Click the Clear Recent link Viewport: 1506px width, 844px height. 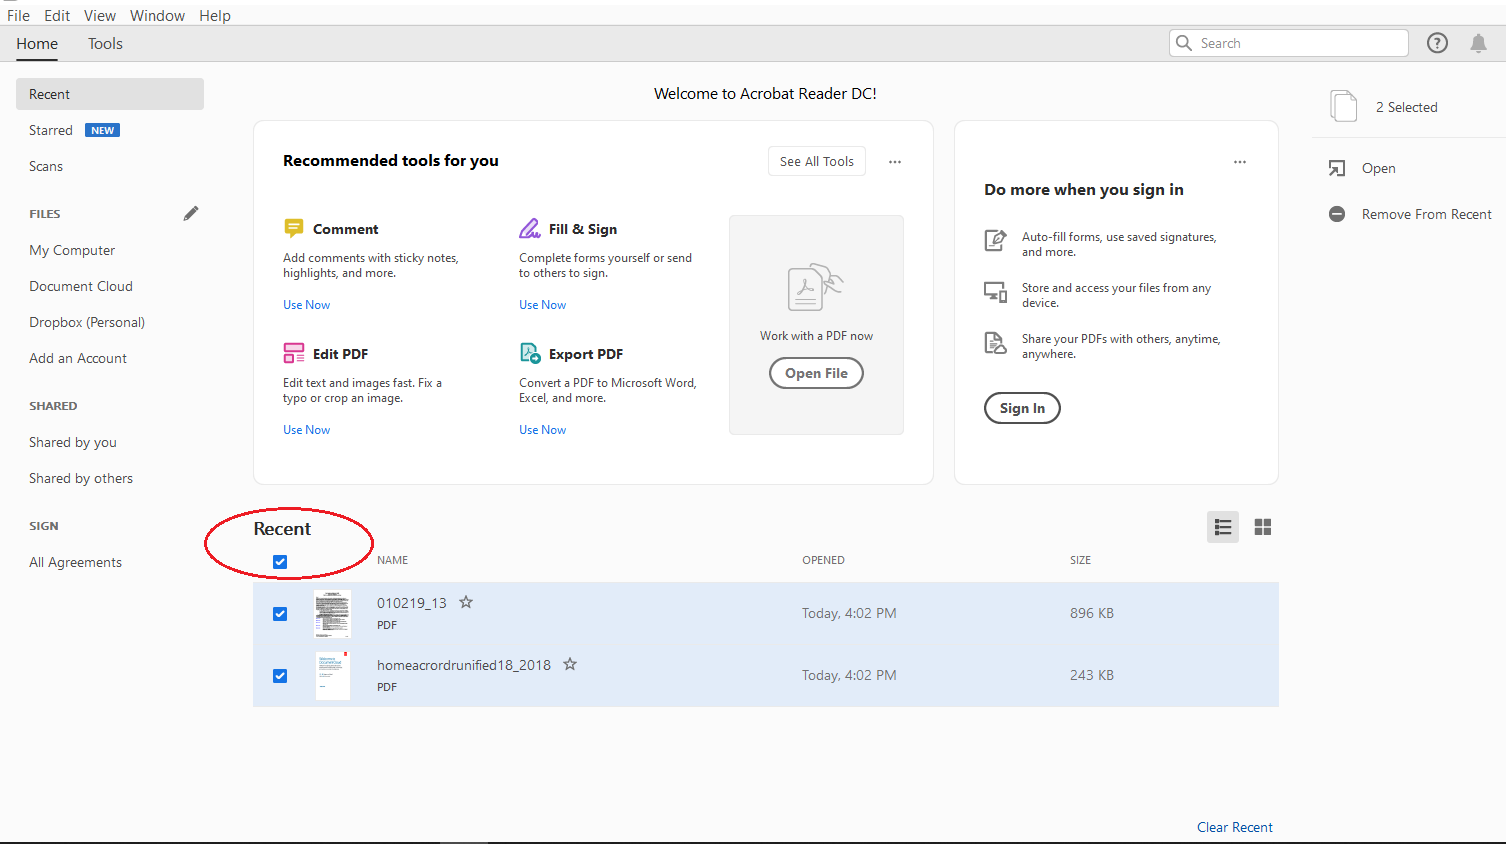1234,827
